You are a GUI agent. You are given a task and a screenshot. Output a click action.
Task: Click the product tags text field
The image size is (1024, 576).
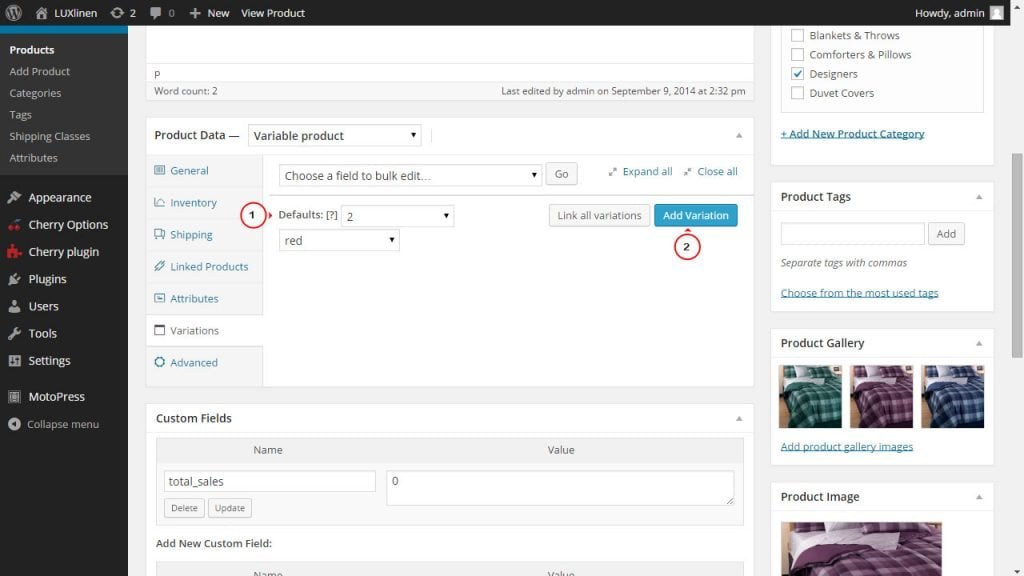pyautogui.click(x=852, y=234)
